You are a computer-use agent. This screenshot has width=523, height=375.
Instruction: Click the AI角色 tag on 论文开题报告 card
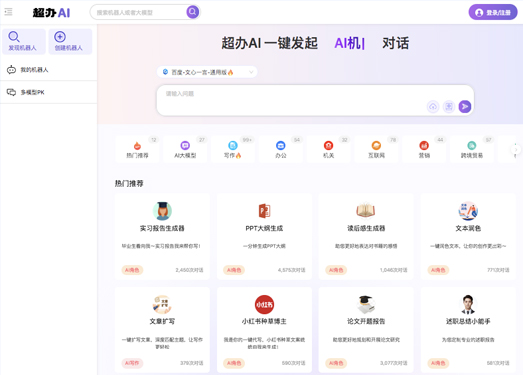pyautogui.click(x=336, y=363)
